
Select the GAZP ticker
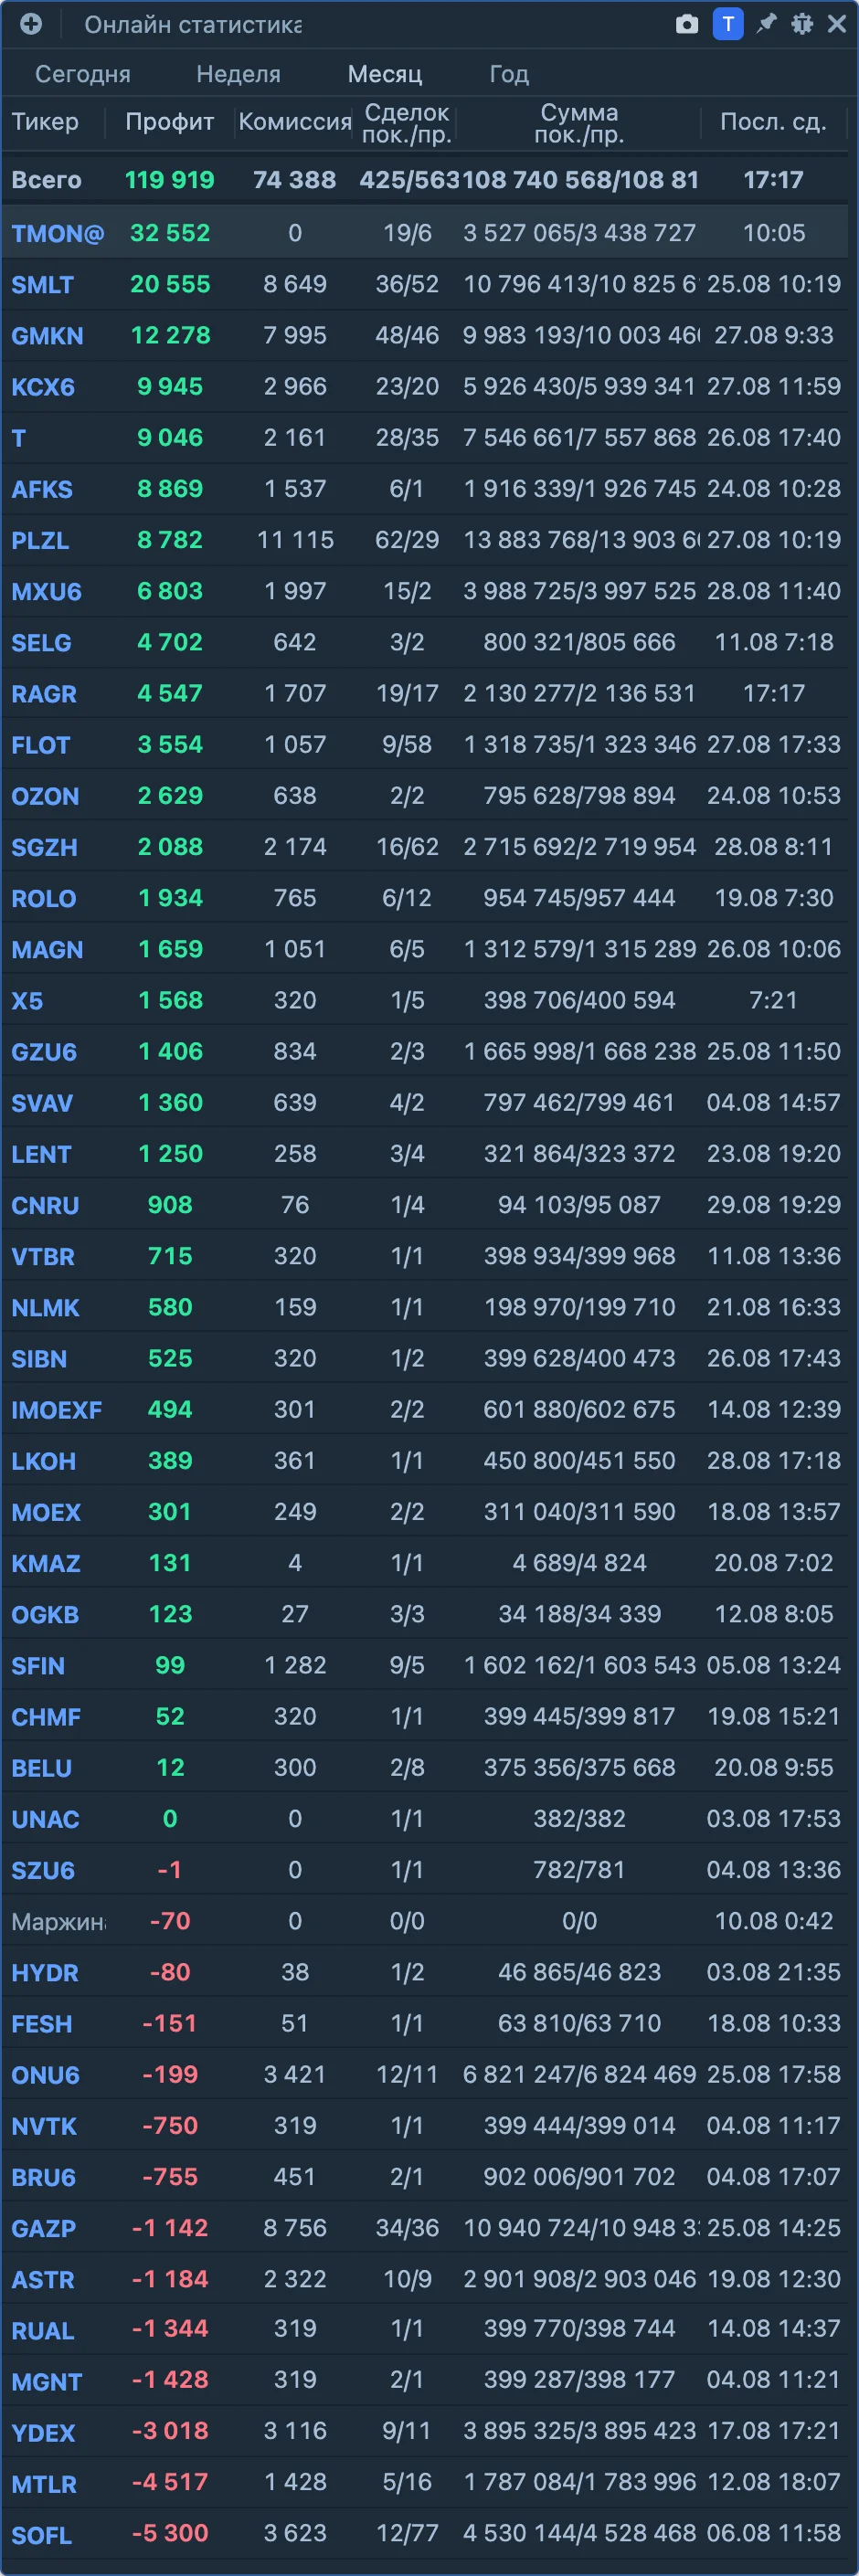click(43, 2229)
